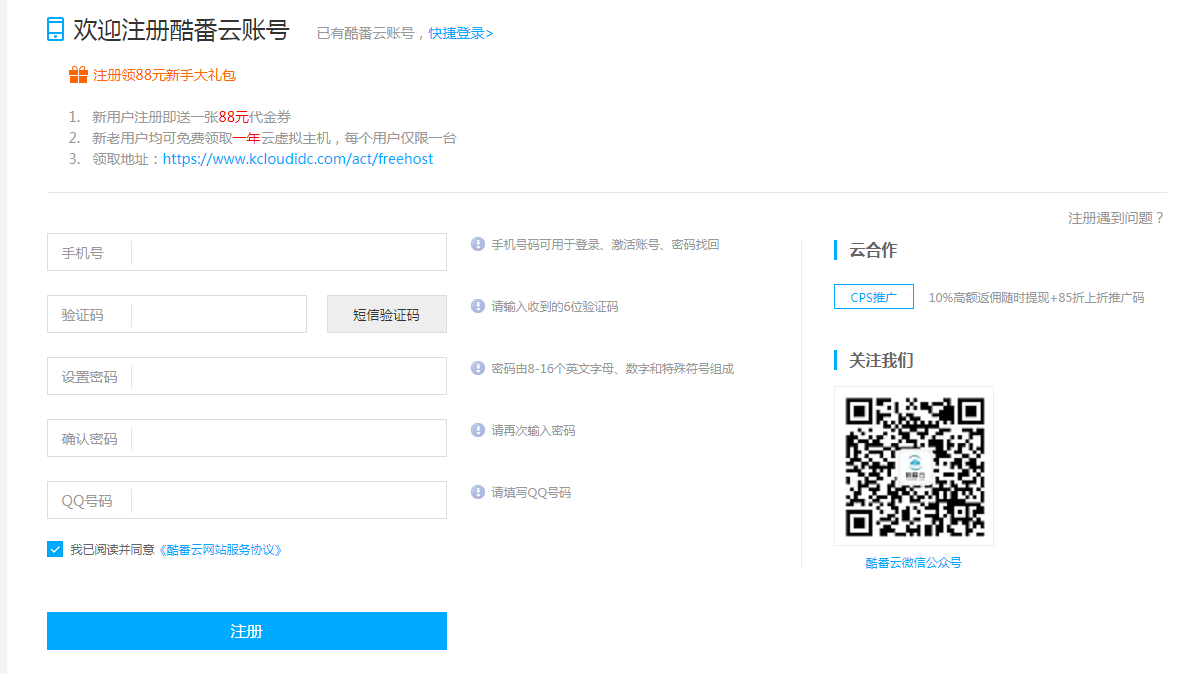Click info icon beside 6位验证码 hint

477,306
